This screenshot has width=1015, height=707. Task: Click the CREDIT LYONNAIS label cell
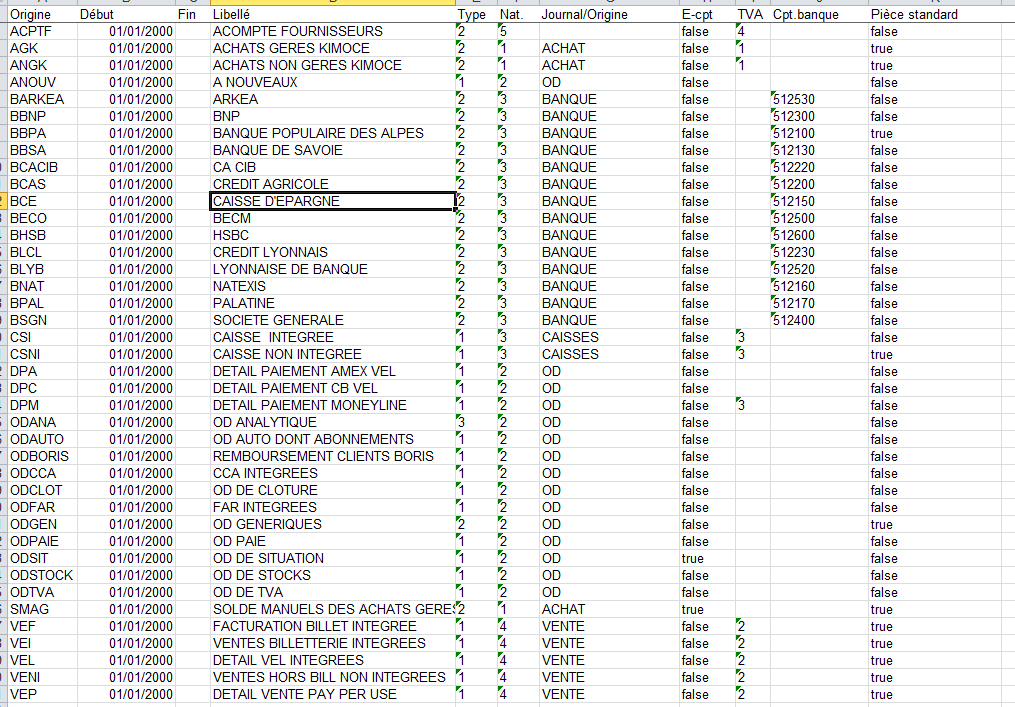pos(270,252)
